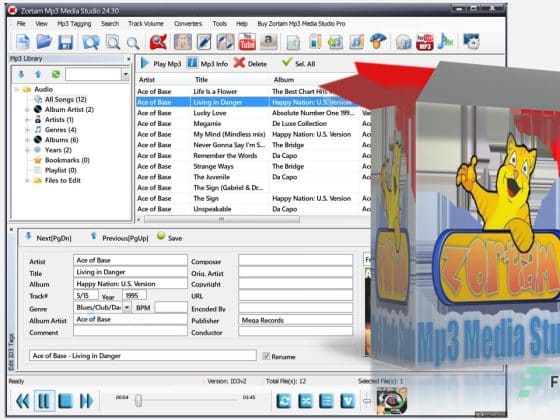Image resolution: width=560 pixels, height=420 pixels.
Task: Click Play Mp3 button
Action: click(x=161, y=64)
